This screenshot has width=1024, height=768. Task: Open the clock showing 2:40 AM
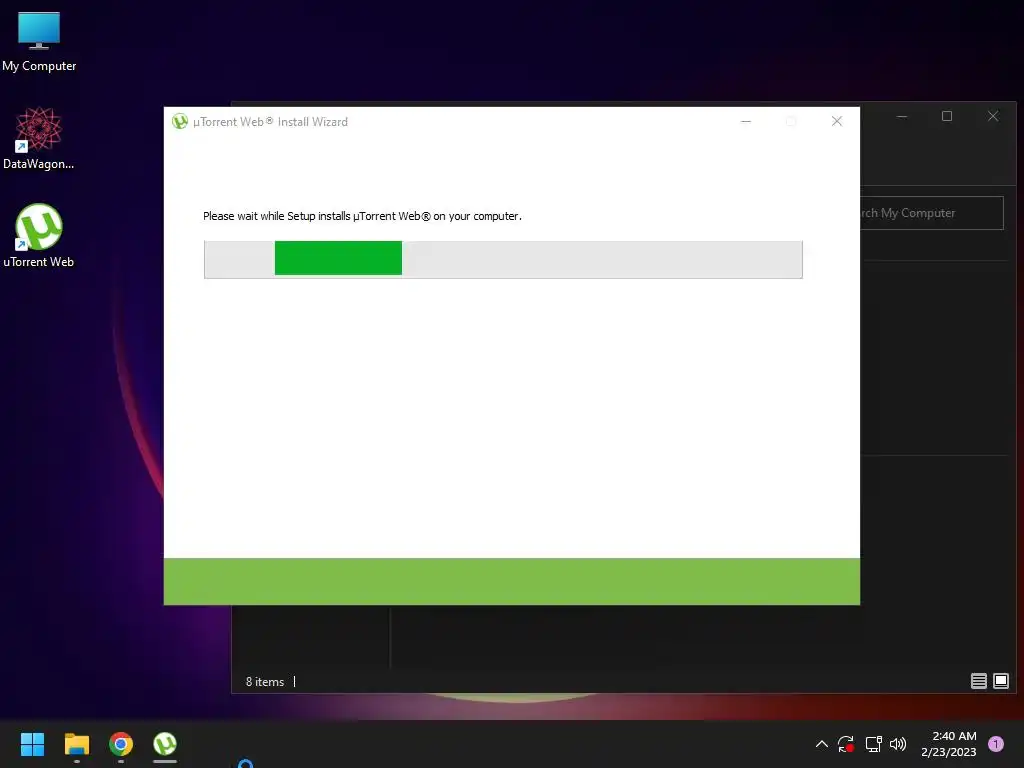(x=948, y=744)
